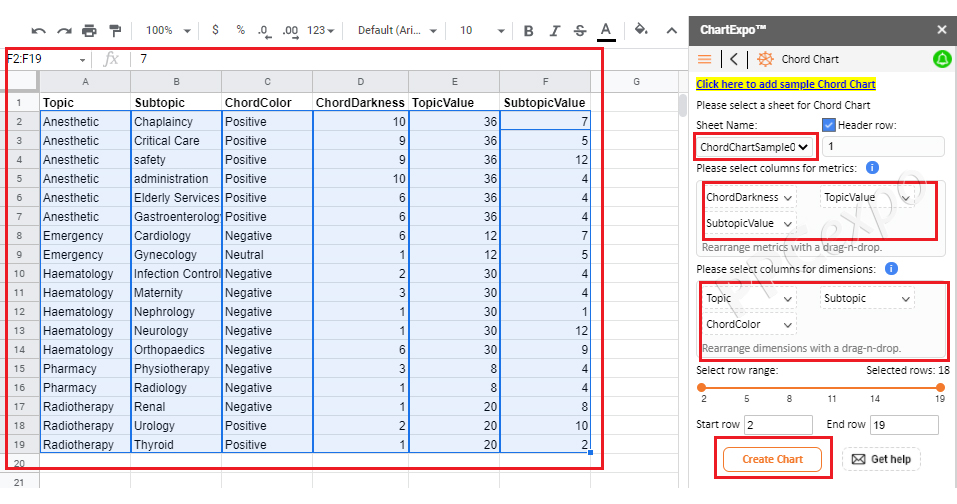The width and height of the screenshot is (957, 504).
Task: Click the undo arrow in the toolbar
Action: point(39,31)
